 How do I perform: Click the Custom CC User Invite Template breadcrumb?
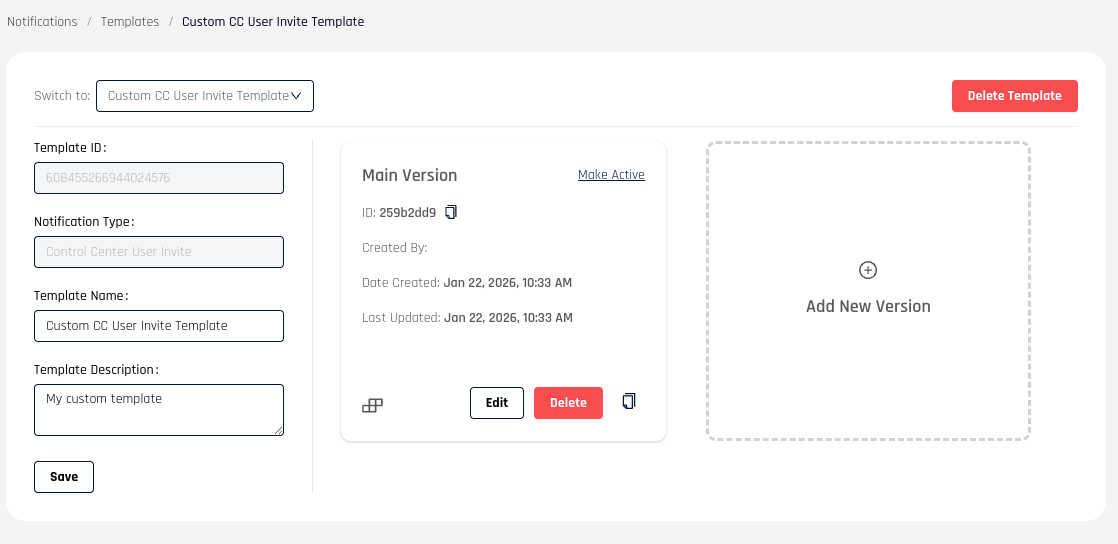pos(273,22)
